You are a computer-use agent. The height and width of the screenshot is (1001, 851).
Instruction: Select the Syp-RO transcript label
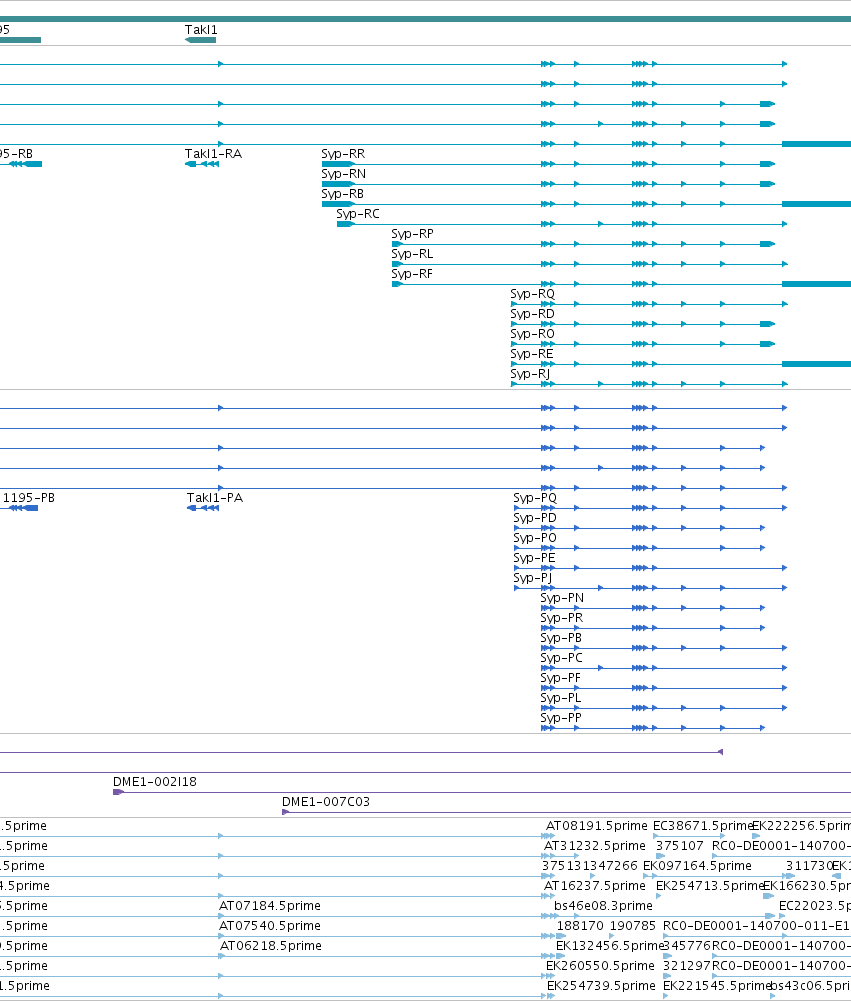coord(532,334)
